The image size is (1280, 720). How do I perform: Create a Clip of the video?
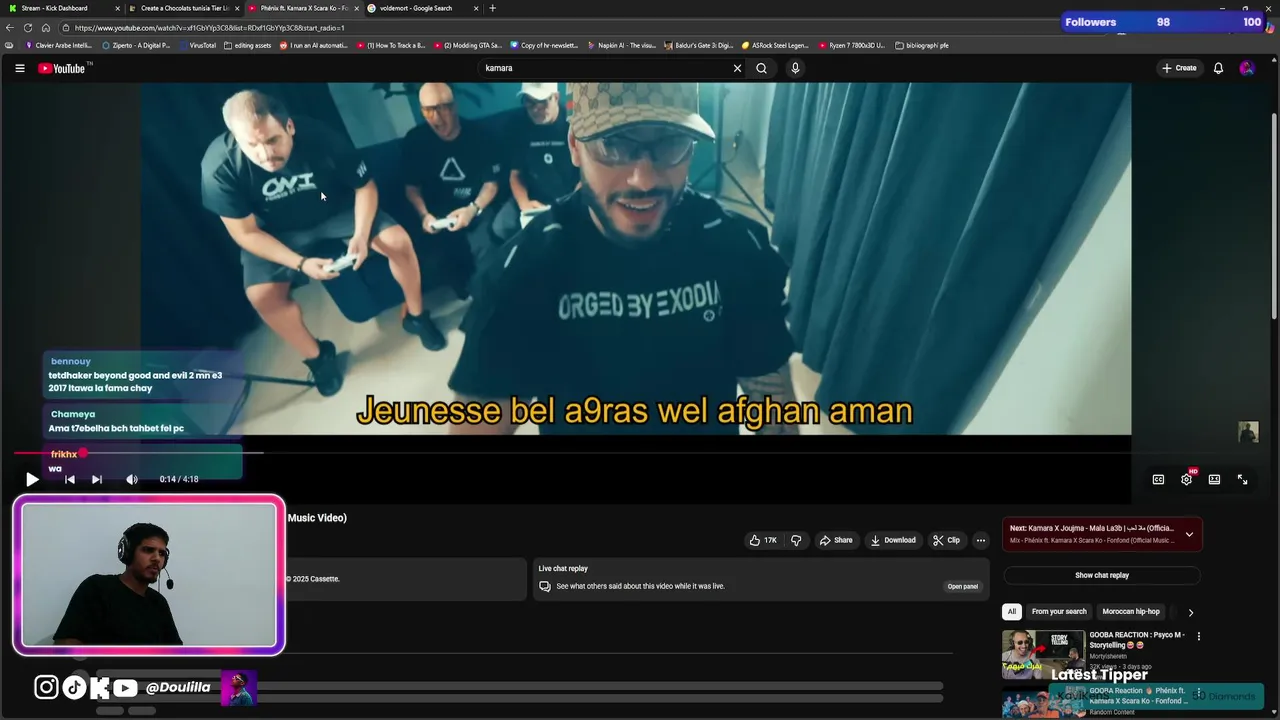point(946,540)
